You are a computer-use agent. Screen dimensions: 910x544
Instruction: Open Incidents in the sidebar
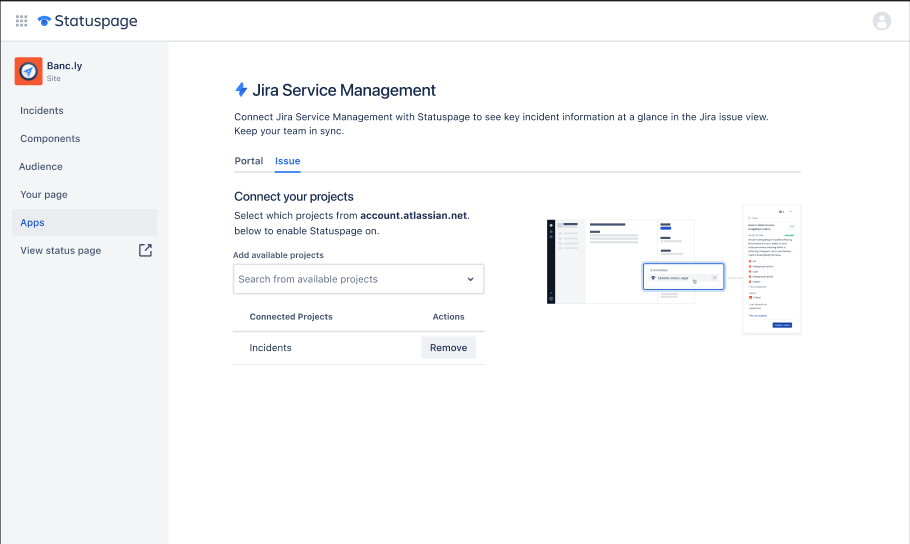(42, 110)
